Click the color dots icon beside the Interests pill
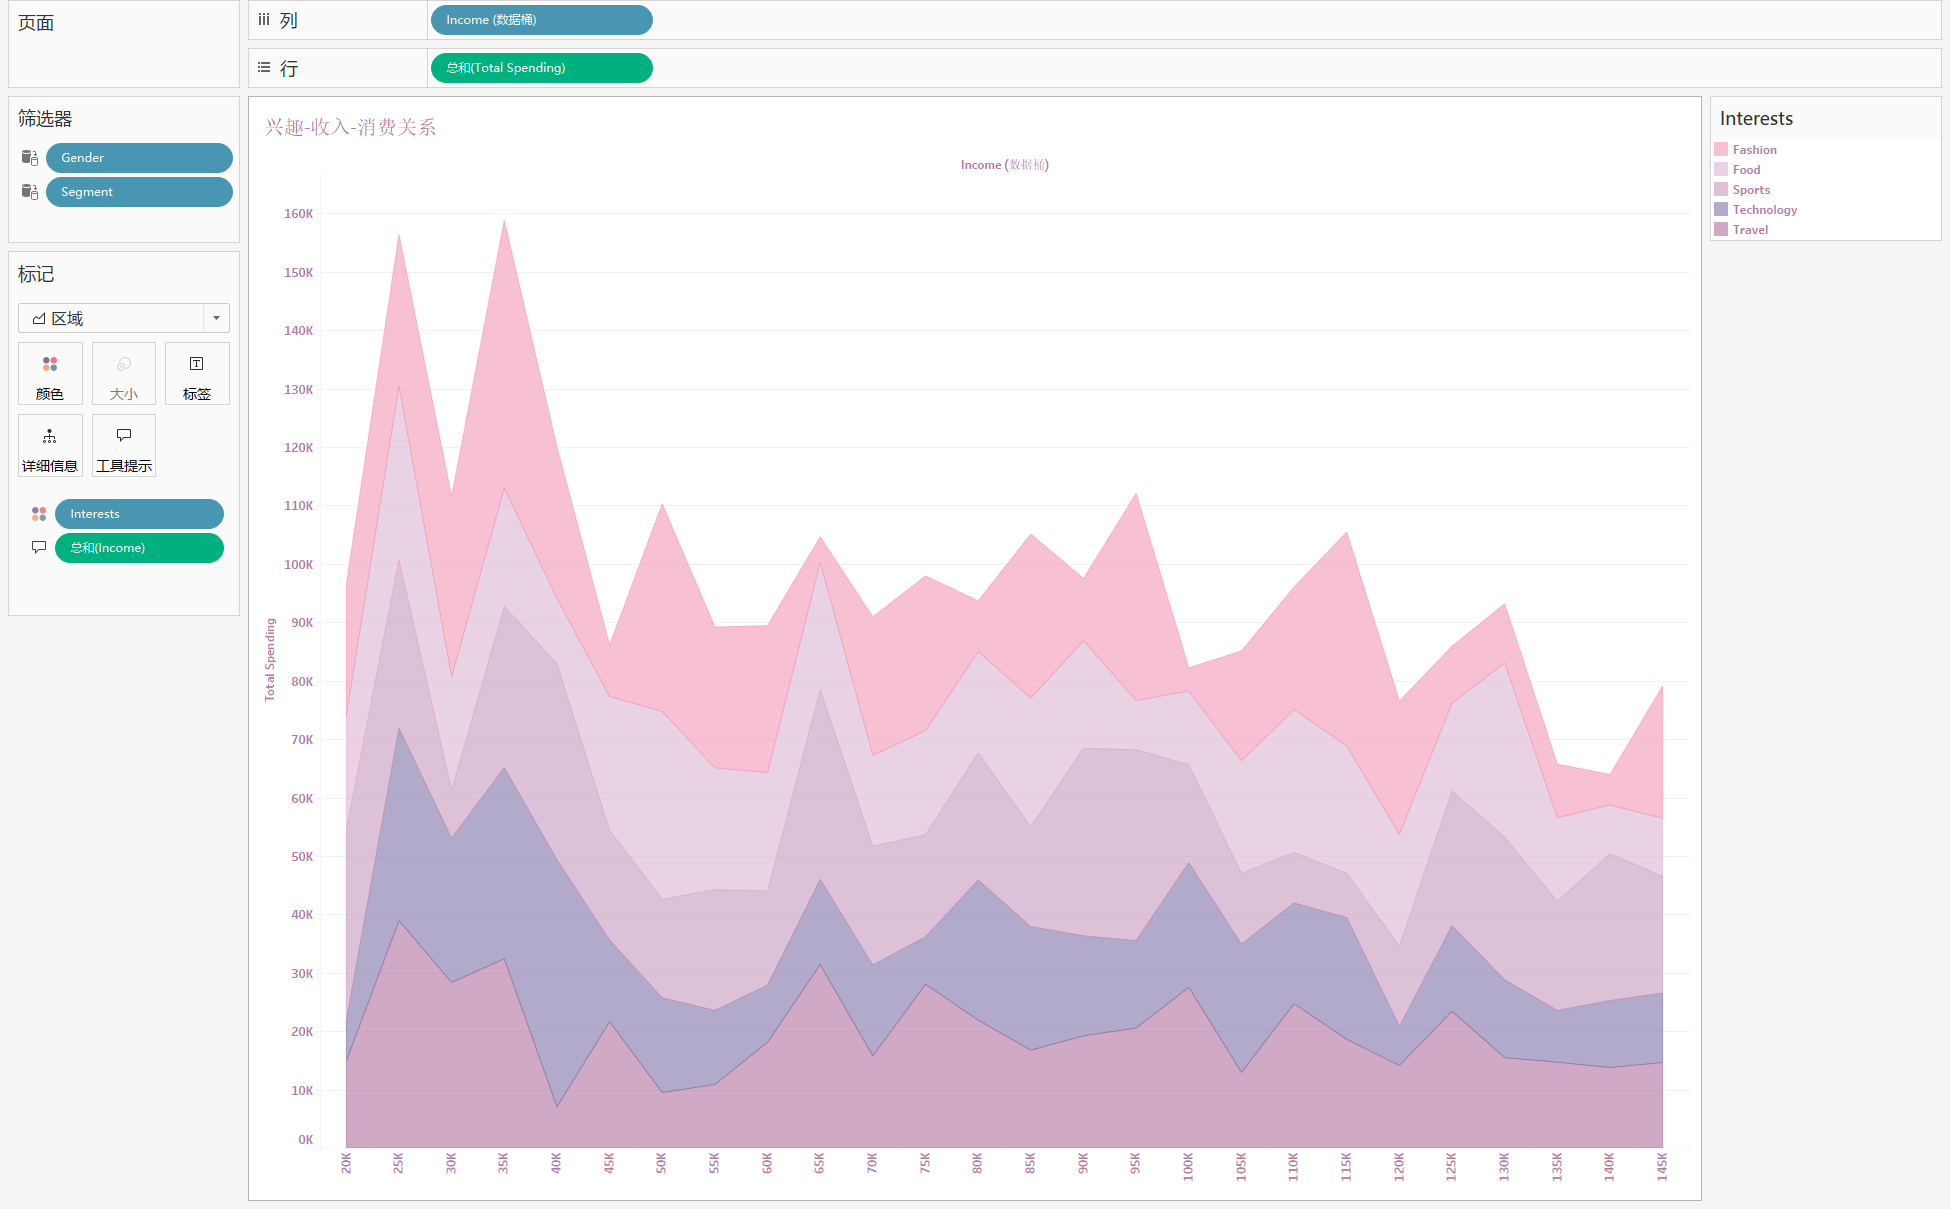The image size is (1950, 1209). point(39,514)
